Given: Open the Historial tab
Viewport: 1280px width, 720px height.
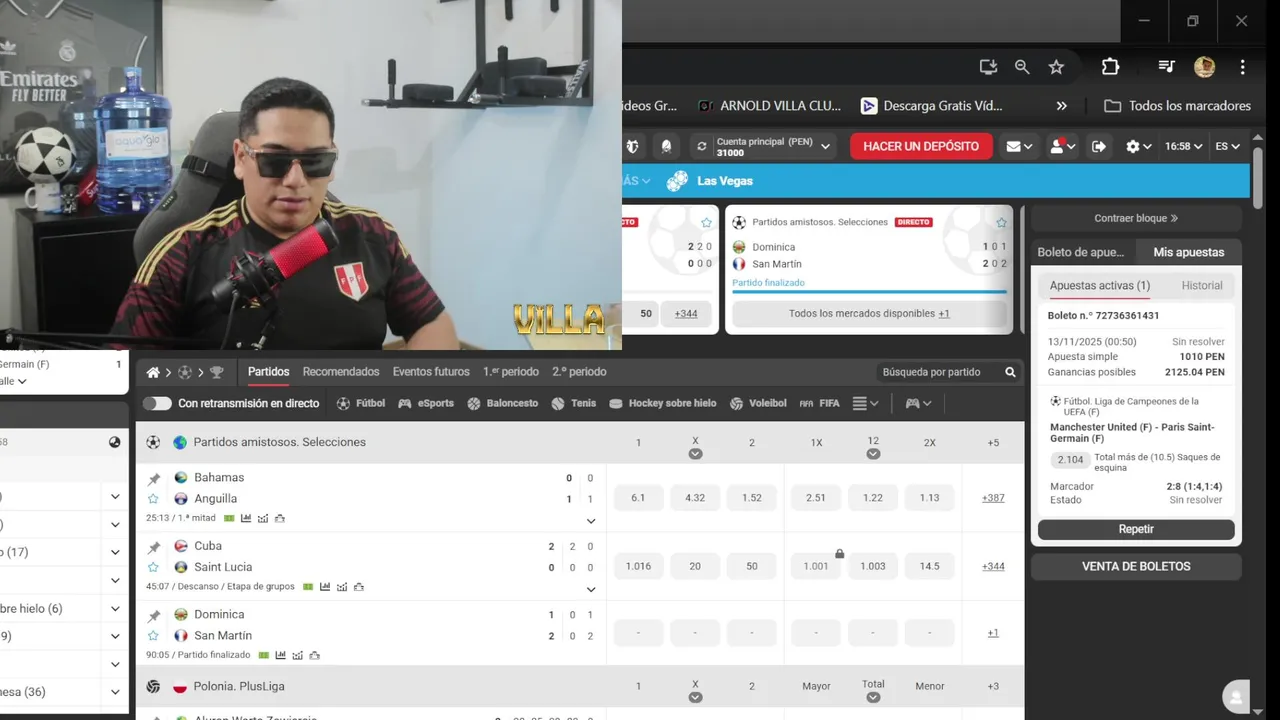Looking at the screenshot, I should [x=1202, y=286].
